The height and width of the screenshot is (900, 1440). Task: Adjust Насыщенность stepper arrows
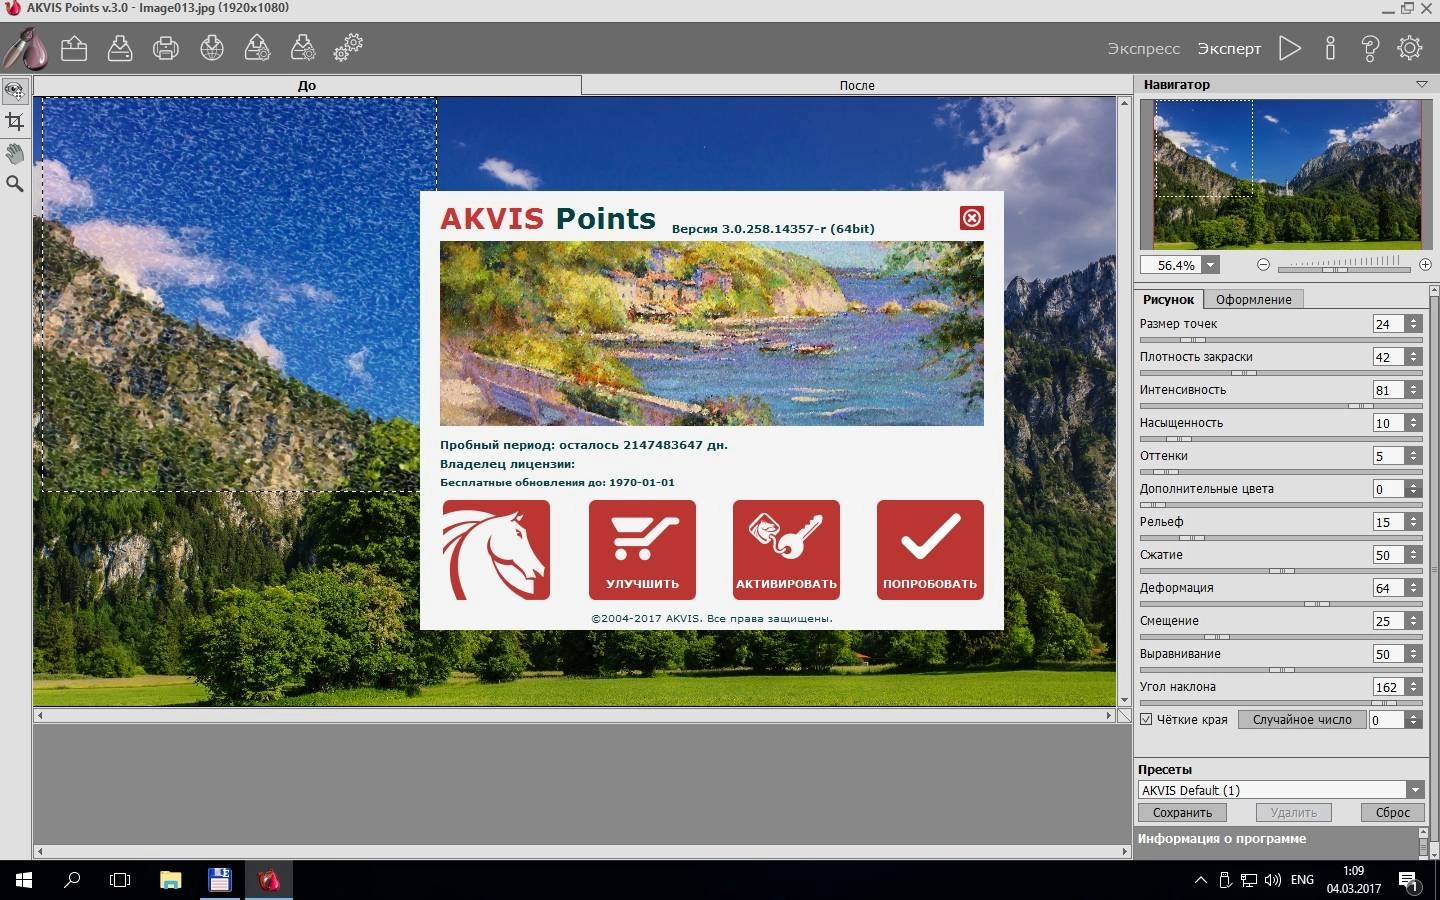click(x=1413, y=423)
